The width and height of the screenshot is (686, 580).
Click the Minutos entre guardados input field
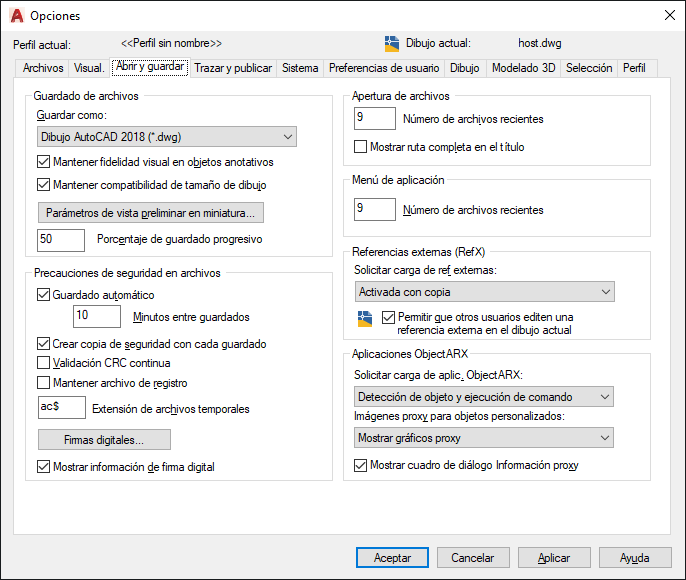pos(97,317)
